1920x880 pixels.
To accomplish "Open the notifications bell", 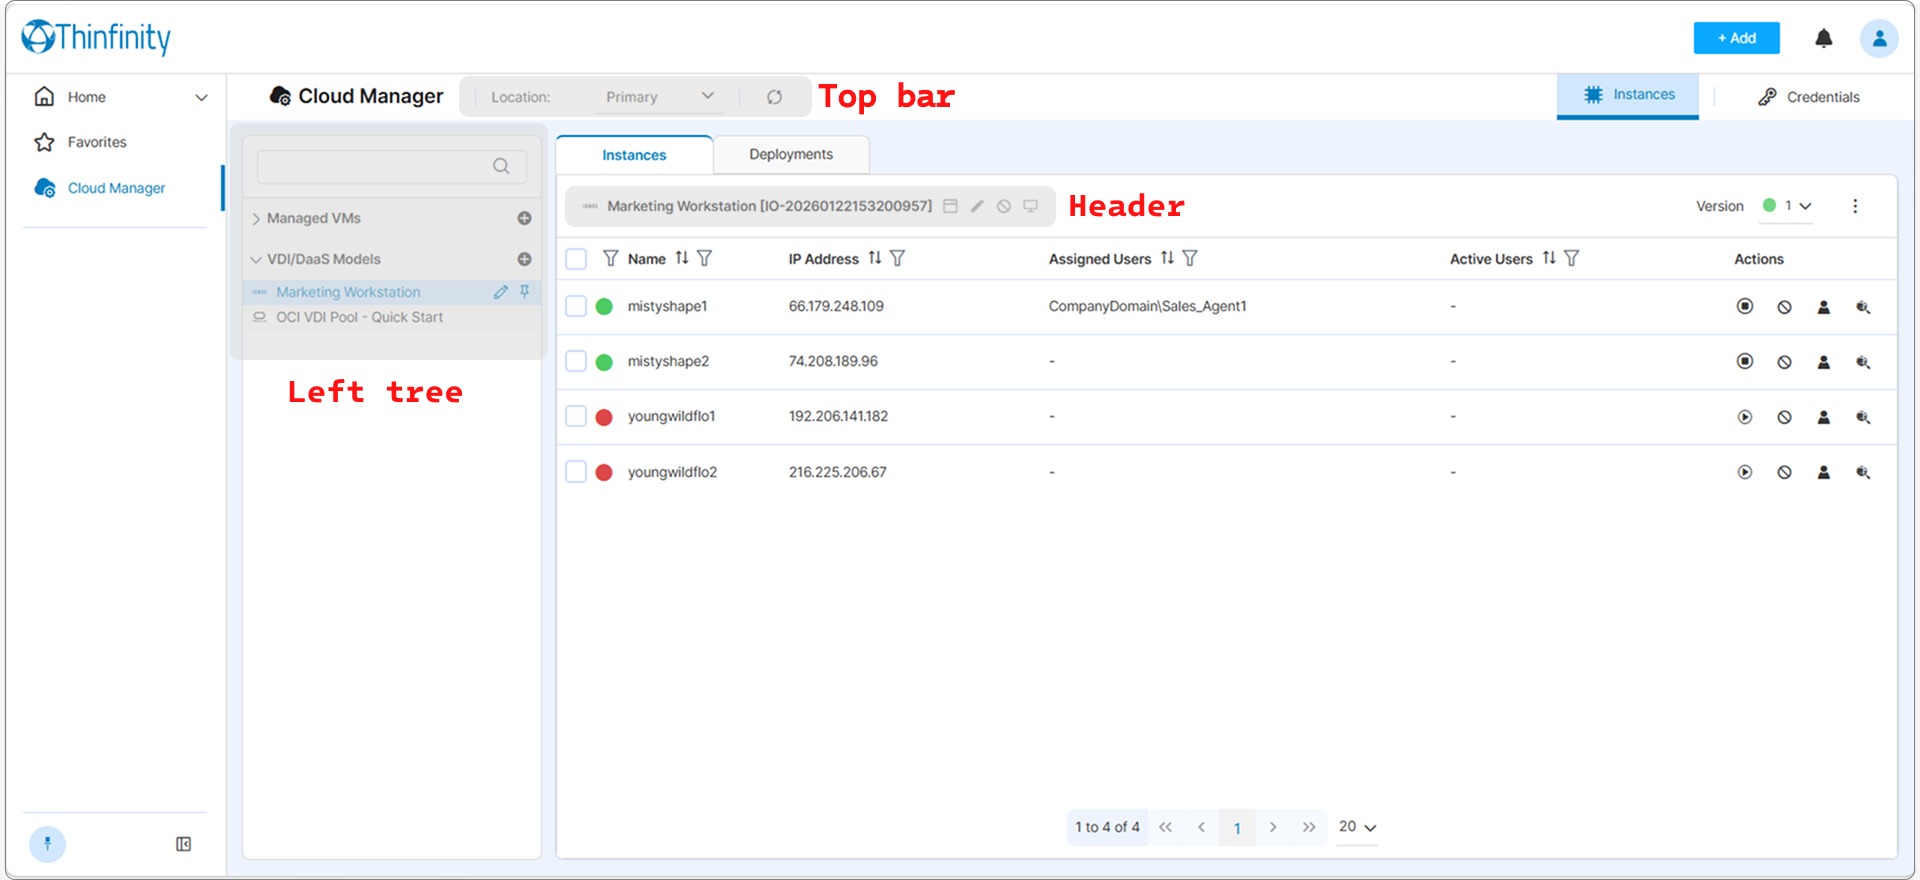I will 1824,38.
